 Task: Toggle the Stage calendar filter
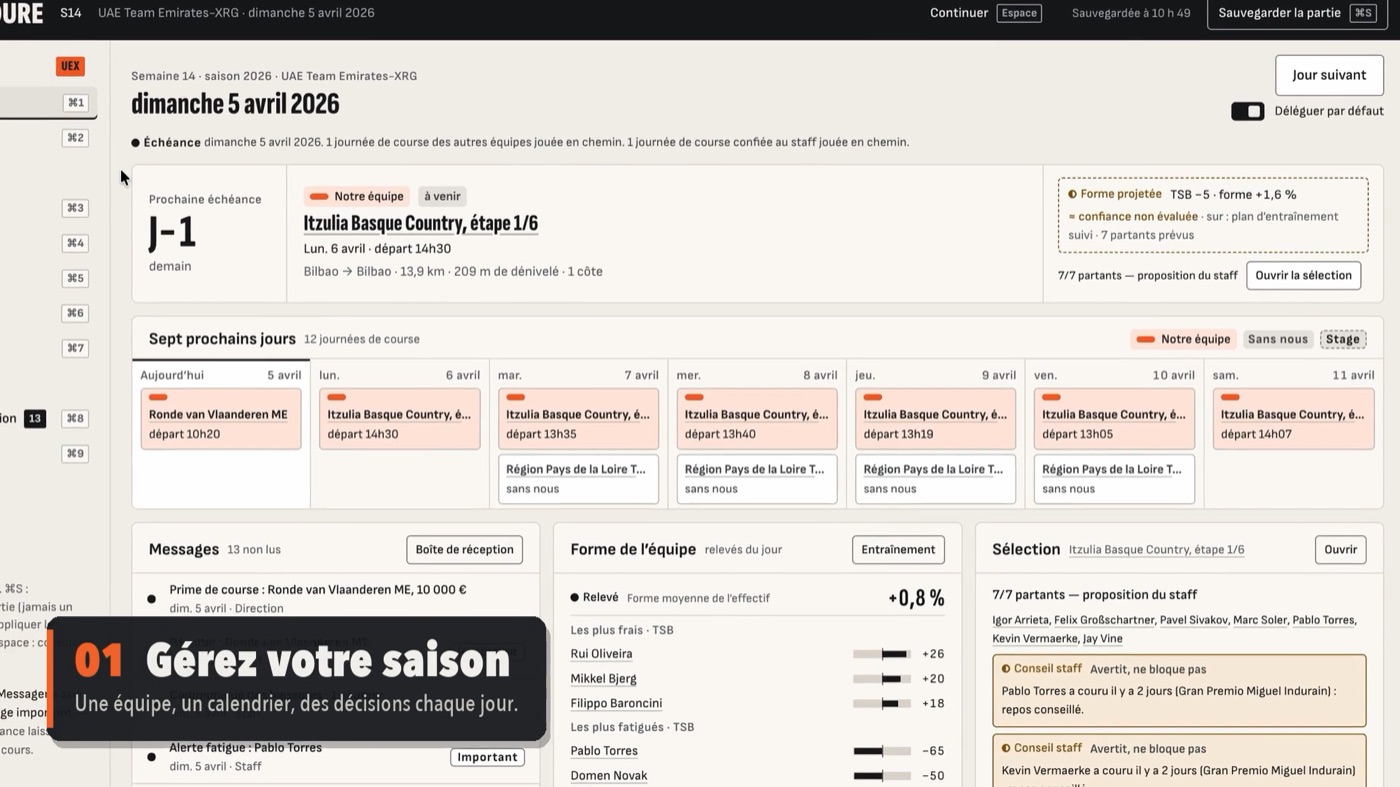click(1343, 339)
